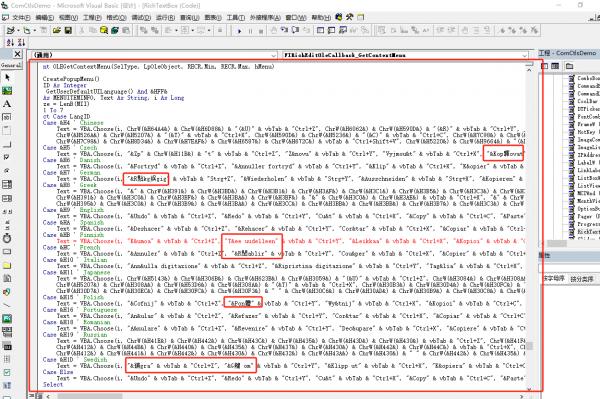This screenshot has width=600, height=399.
Task: Click the 'CreatePopupMenu()' line in code
Action: coord(71,79)
